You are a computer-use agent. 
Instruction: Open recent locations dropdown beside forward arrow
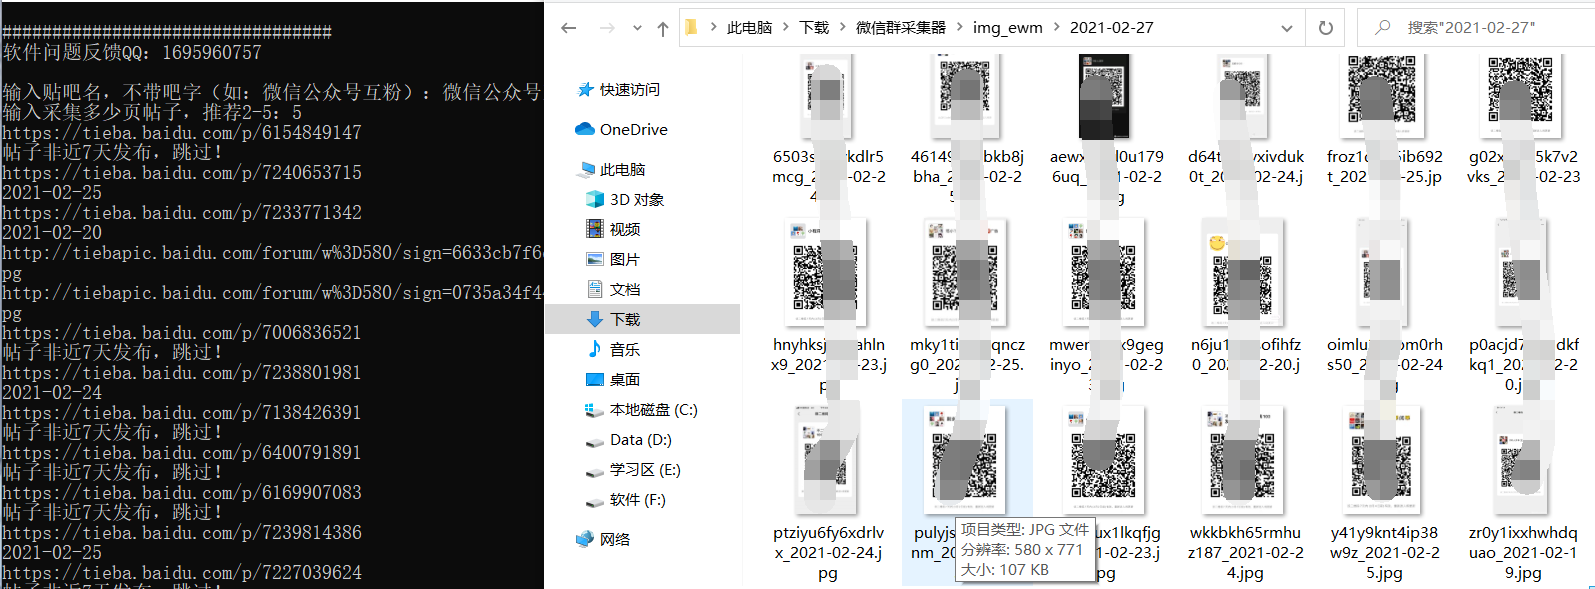[637, 28]
